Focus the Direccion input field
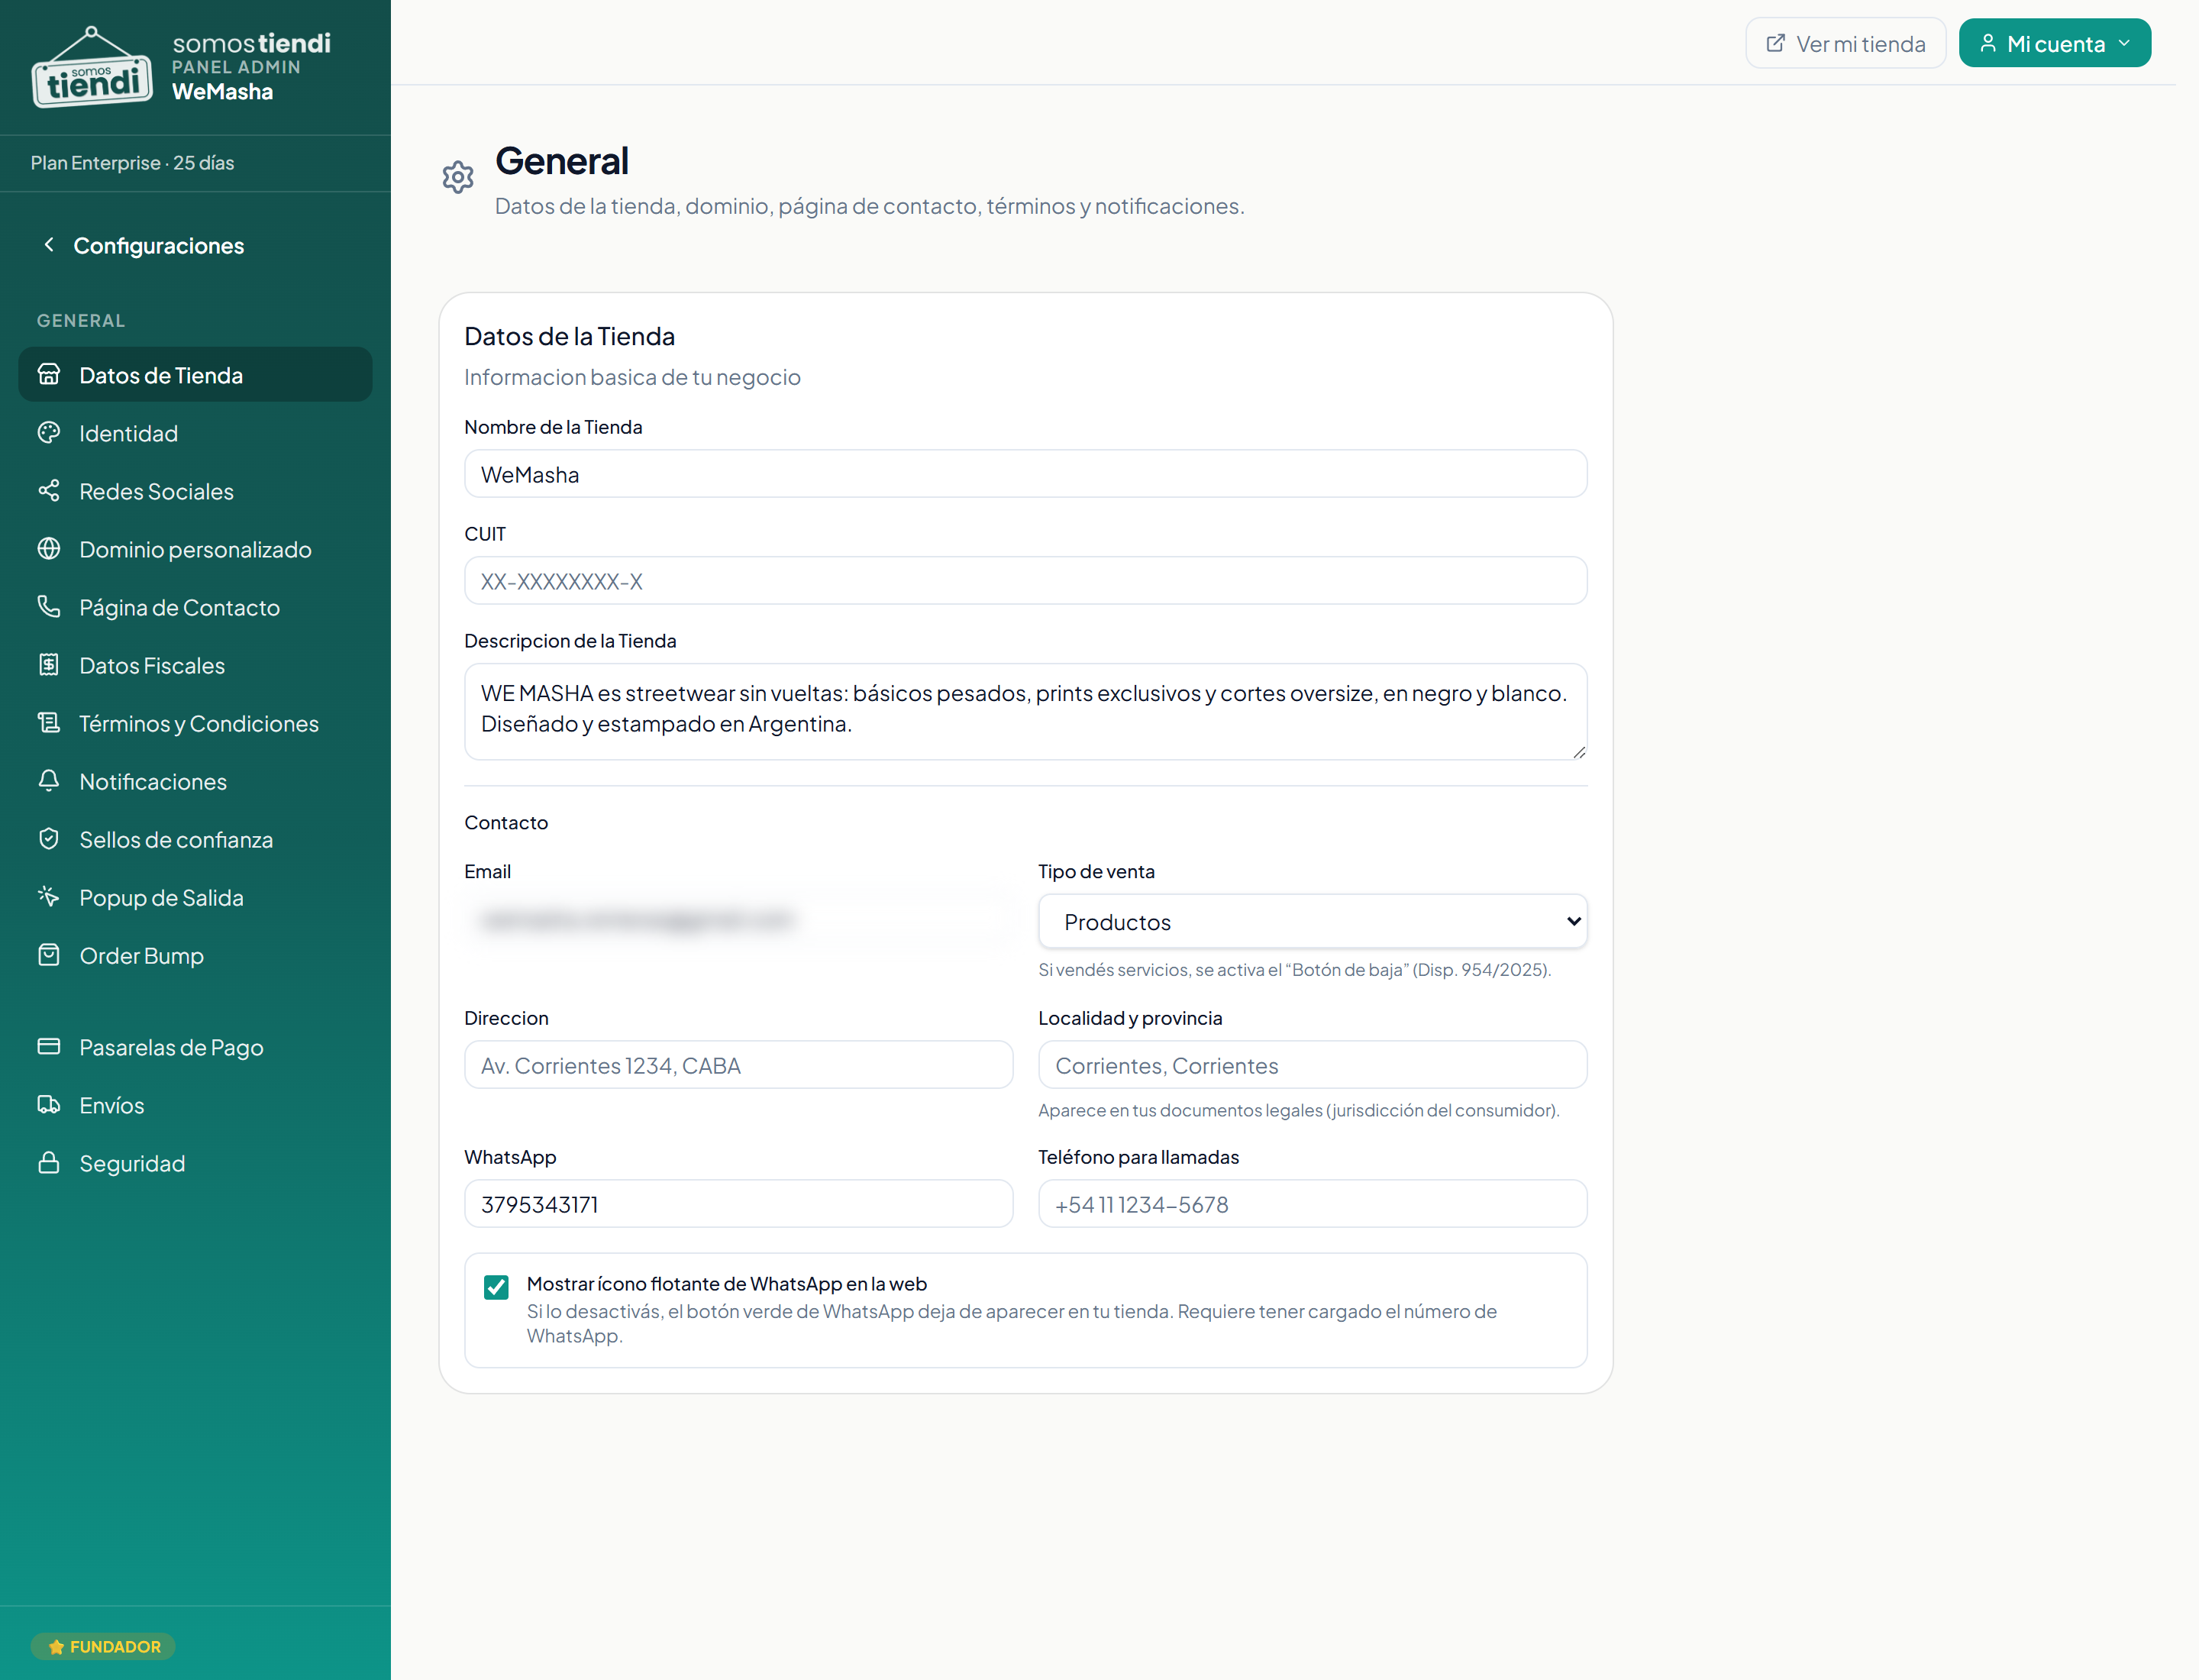The image size is (2199, 1680). coord(738,1065)
